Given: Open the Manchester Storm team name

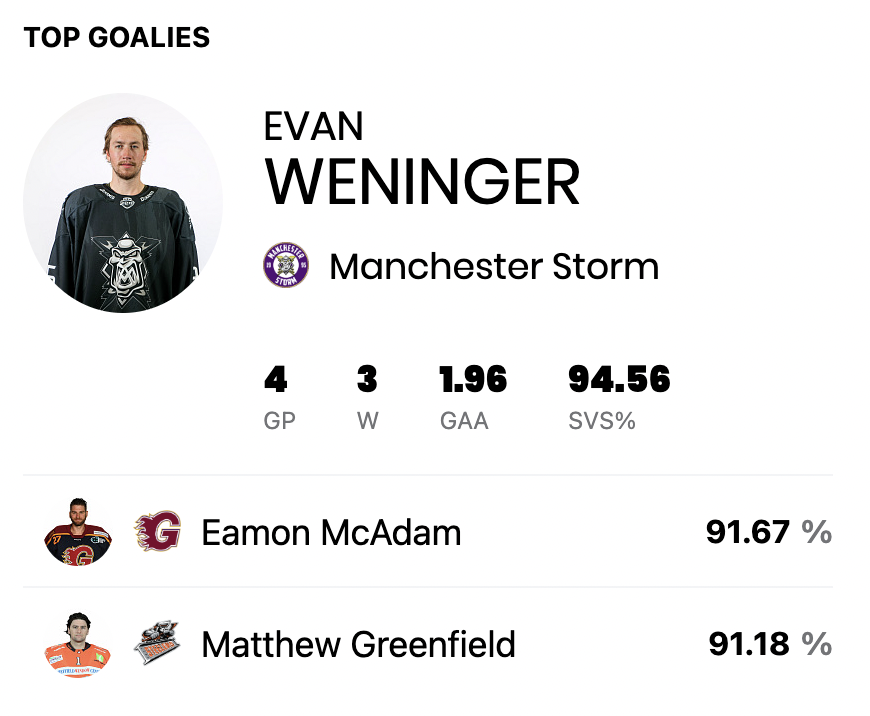Looking at the screenshot, I should point(494,266).
